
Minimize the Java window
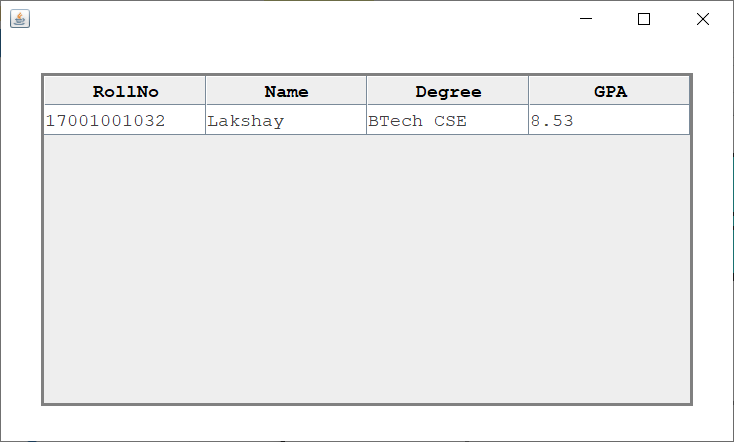pyautogui.click(x=586, y=19)
